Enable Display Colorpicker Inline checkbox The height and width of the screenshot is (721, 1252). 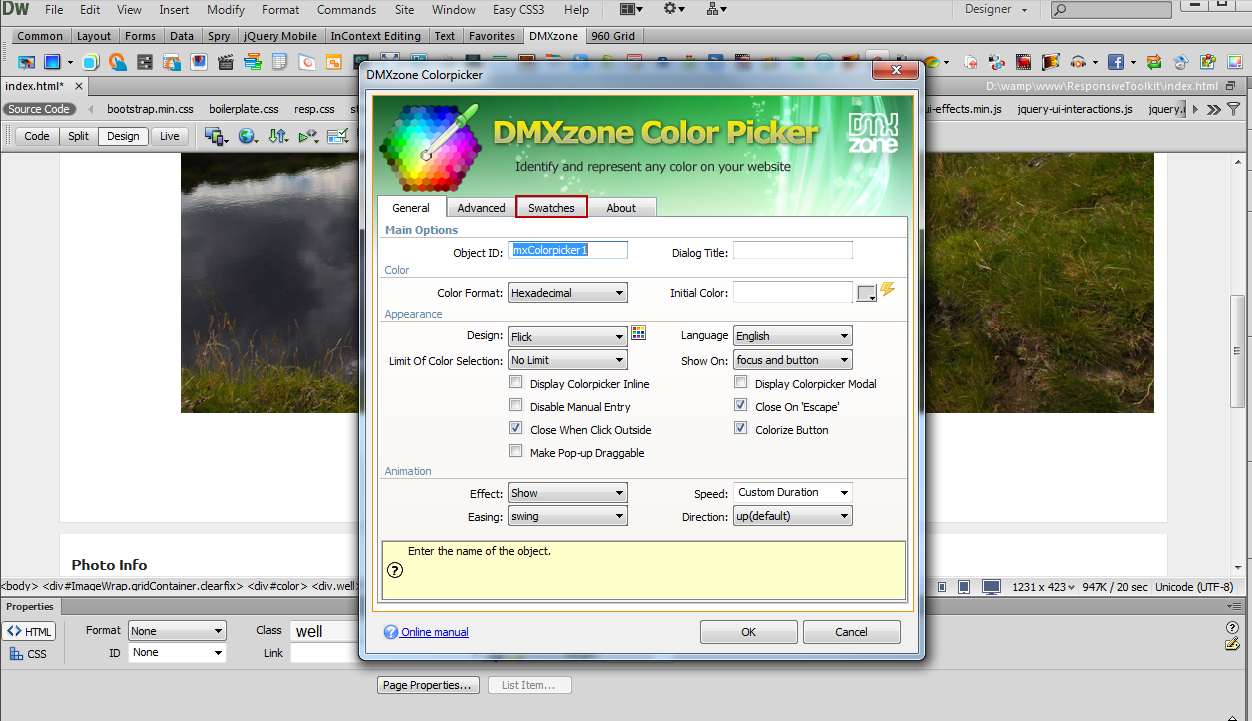(516, 383)
